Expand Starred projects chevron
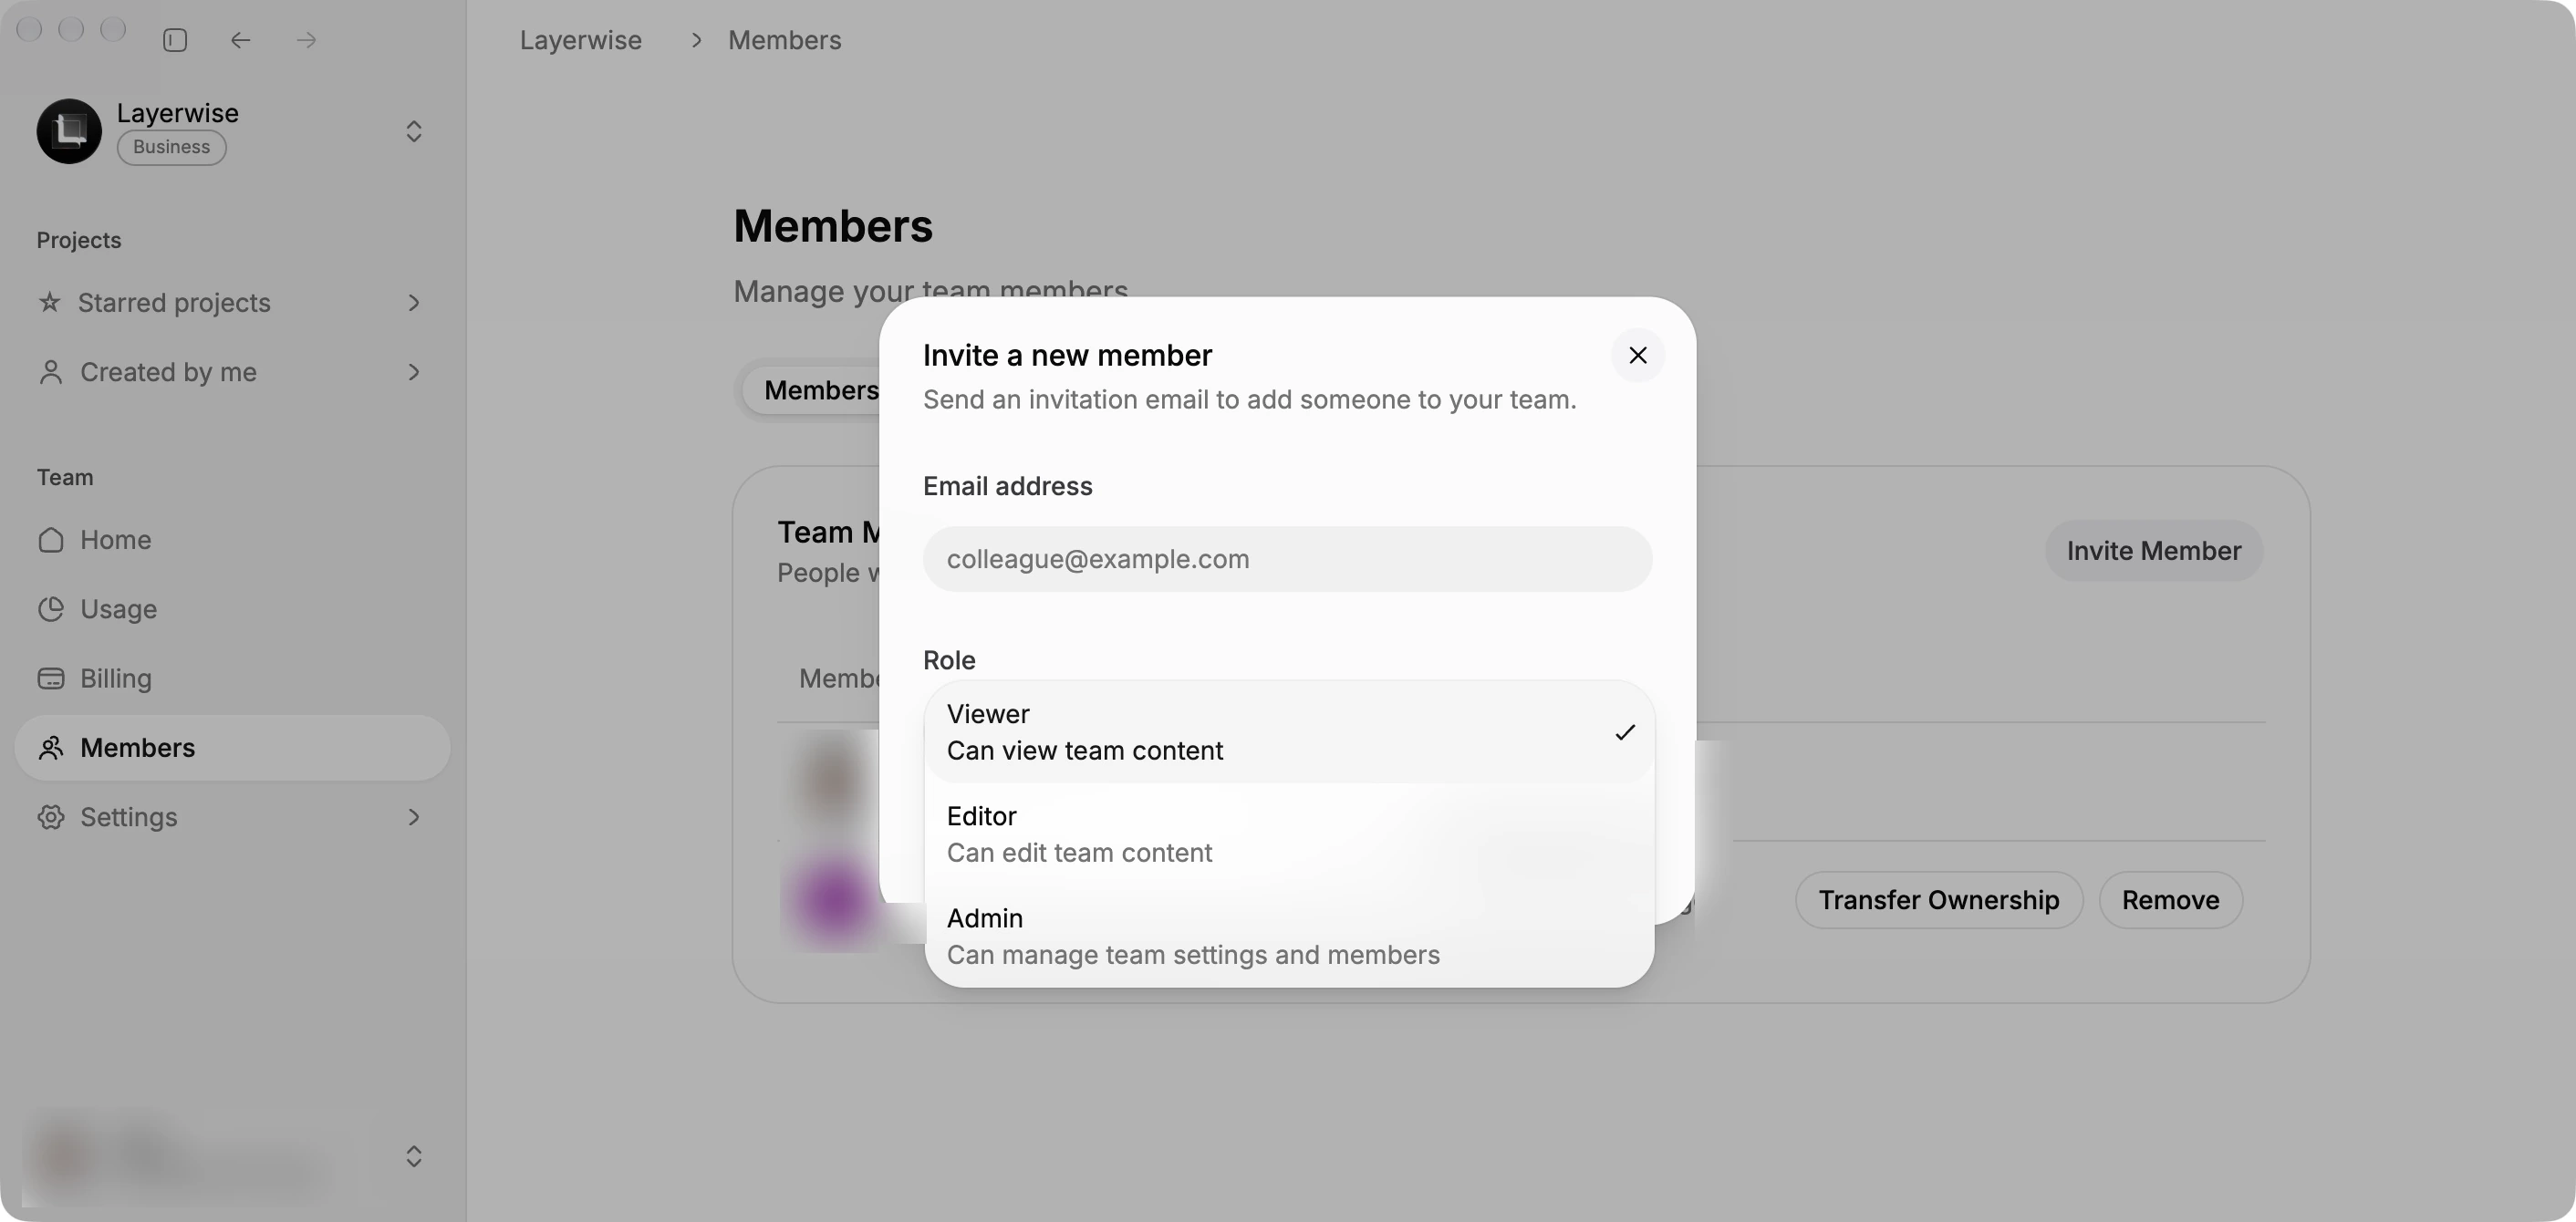Image resolution: width=2576 pixels, height=1222 pixels. (413, 302)
